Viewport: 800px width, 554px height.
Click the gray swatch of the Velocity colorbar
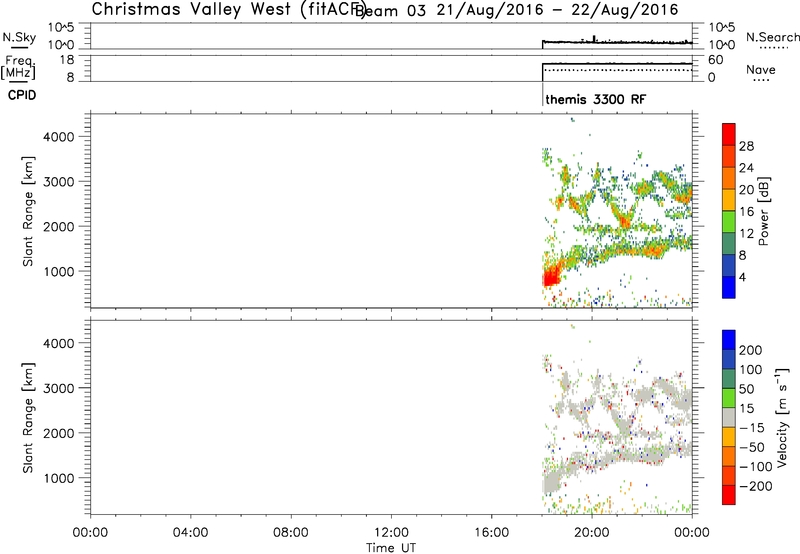pyautogui.click(x=729, y=417)
